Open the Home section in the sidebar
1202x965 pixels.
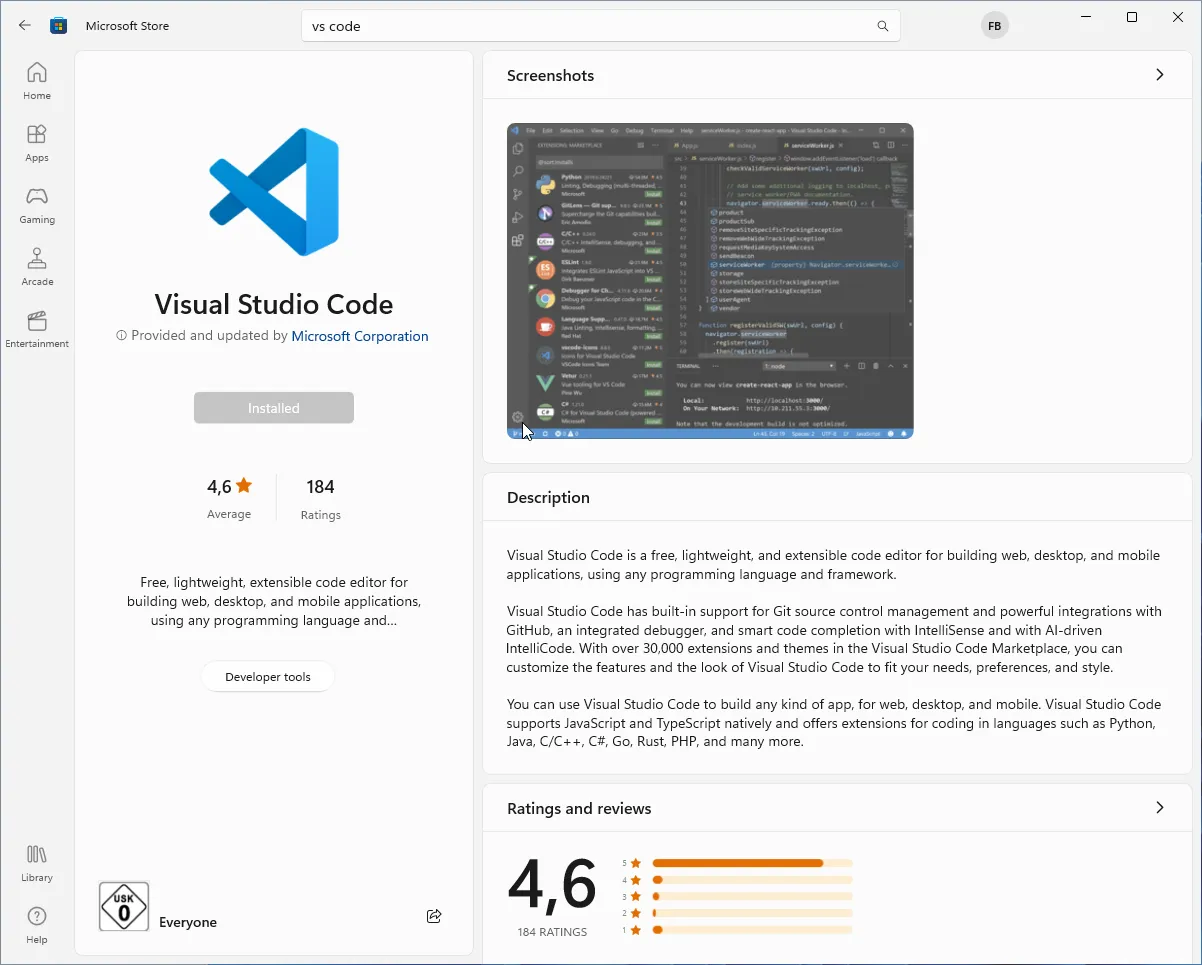[37, 80]
